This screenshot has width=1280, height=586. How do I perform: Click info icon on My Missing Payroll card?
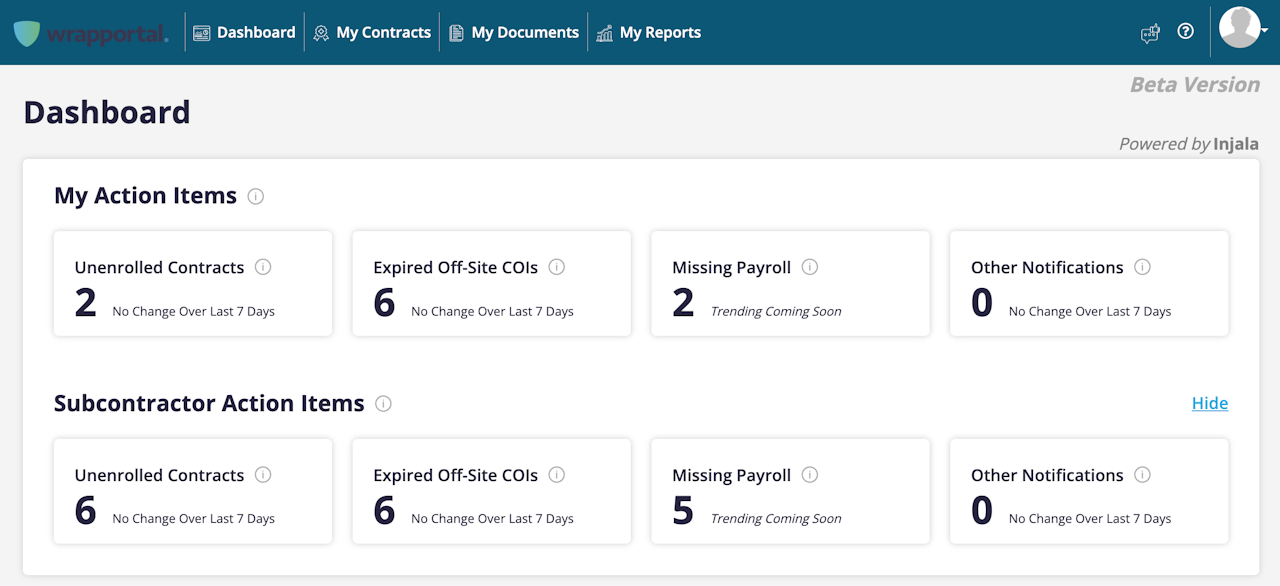pyautogui.click(x=810, y=267)
